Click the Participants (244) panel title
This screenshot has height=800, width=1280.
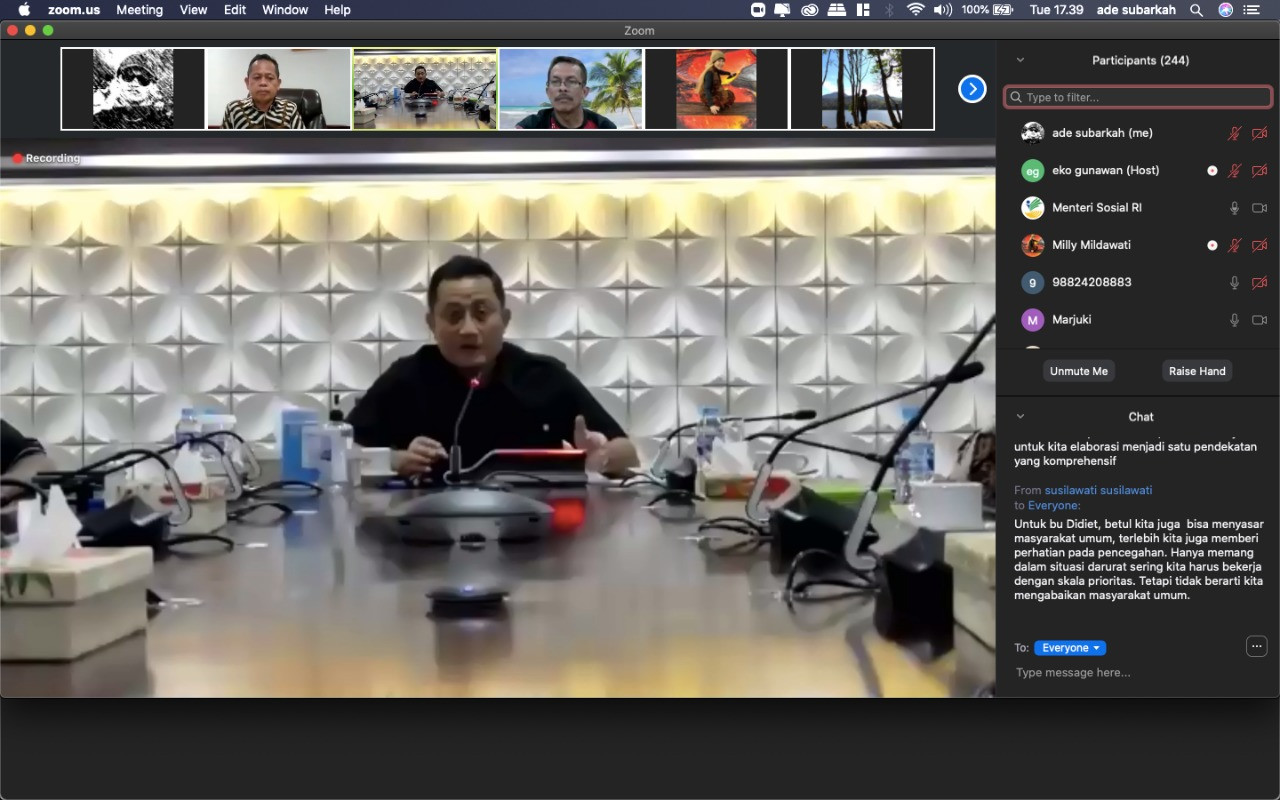[x=1140, y=60]
